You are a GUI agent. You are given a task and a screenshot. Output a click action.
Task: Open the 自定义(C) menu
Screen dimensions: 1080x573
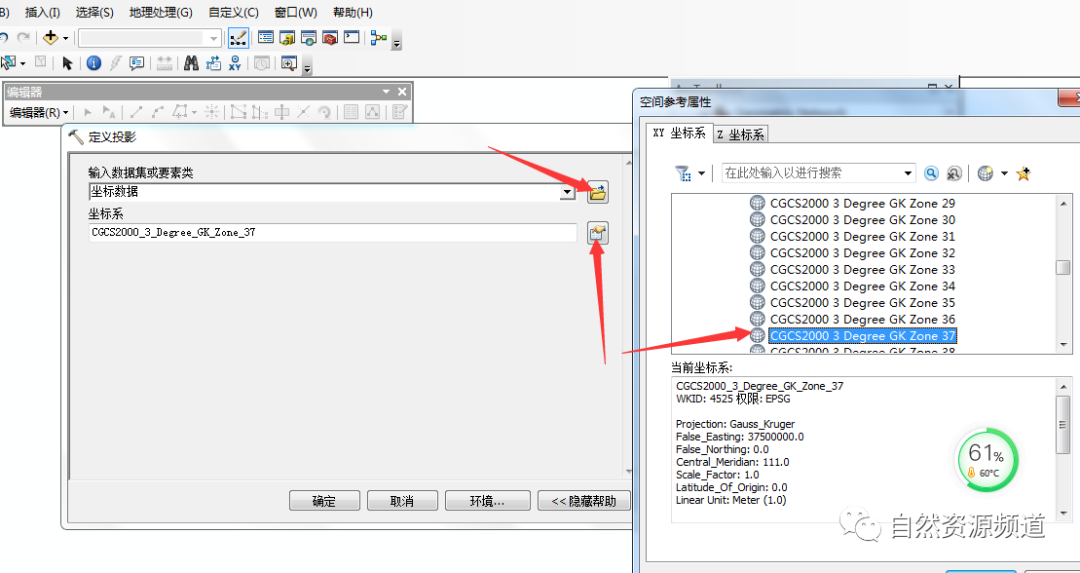233,12
